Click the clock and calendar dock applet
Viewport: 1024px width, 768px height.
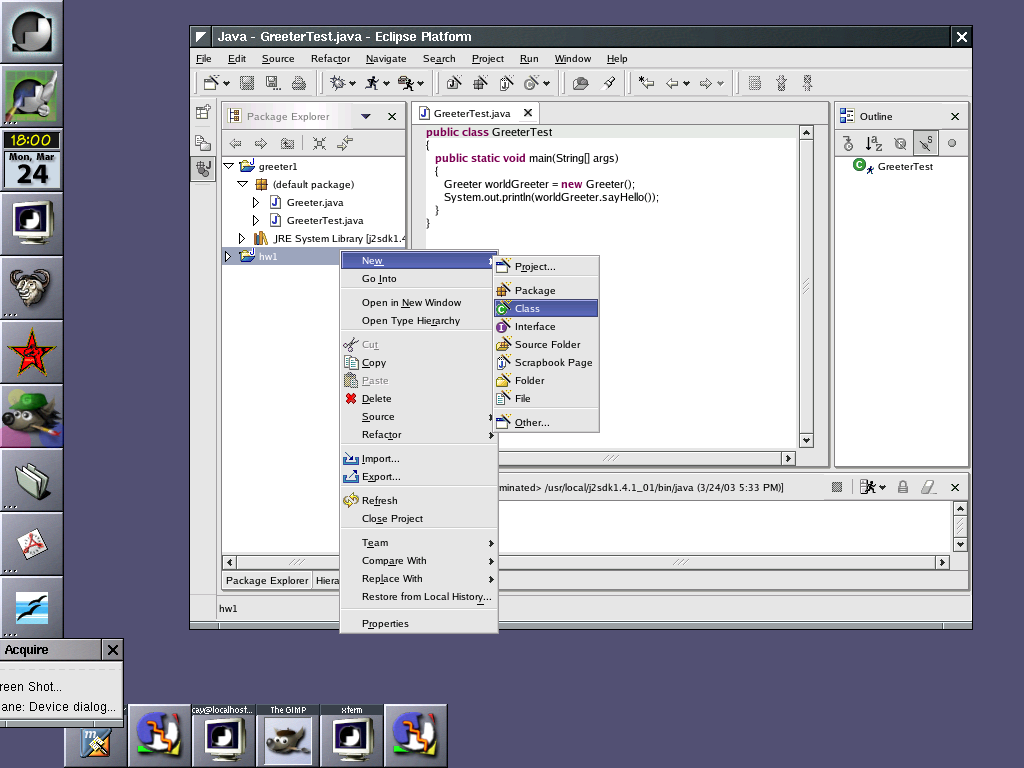coord(31,160)
